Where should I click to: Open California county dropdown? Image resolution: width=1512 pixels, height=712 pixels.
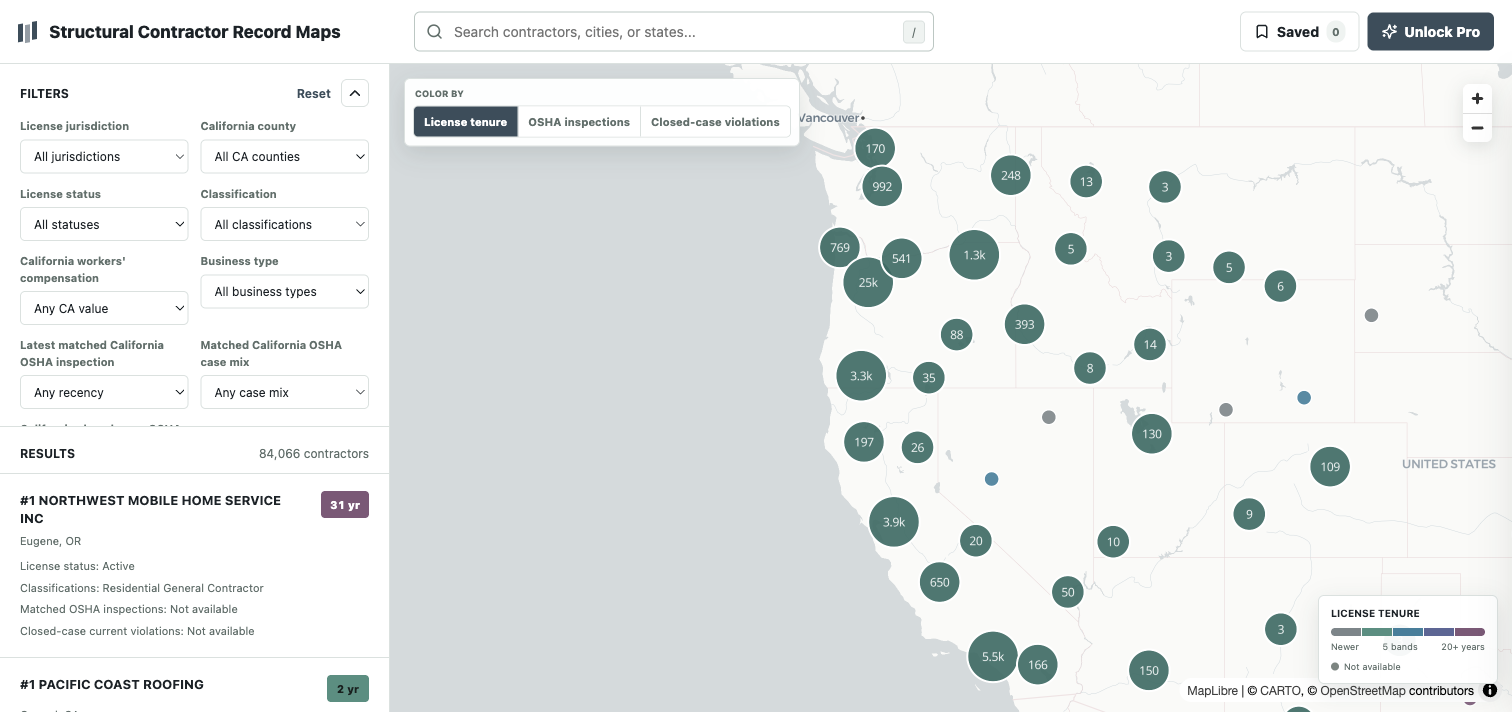click(285, 157)
